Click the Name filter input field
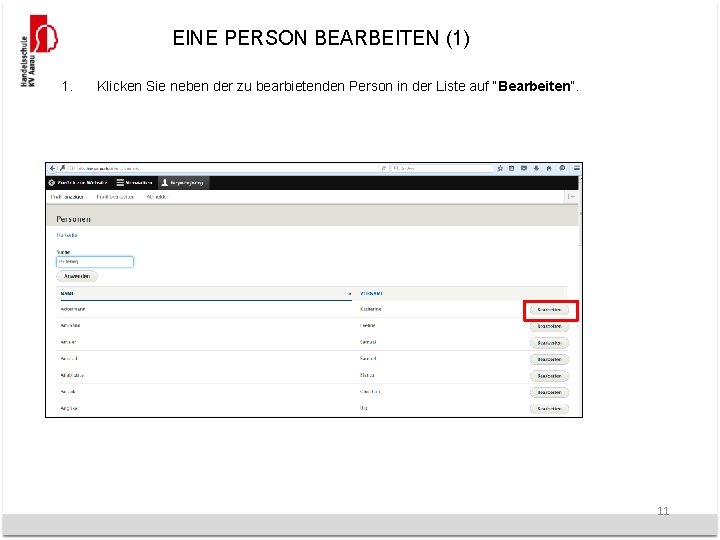 95,262
